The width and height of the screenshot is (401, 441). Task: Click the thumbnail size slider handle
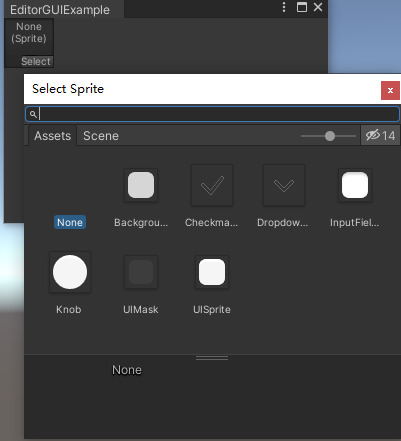(330, 136)
